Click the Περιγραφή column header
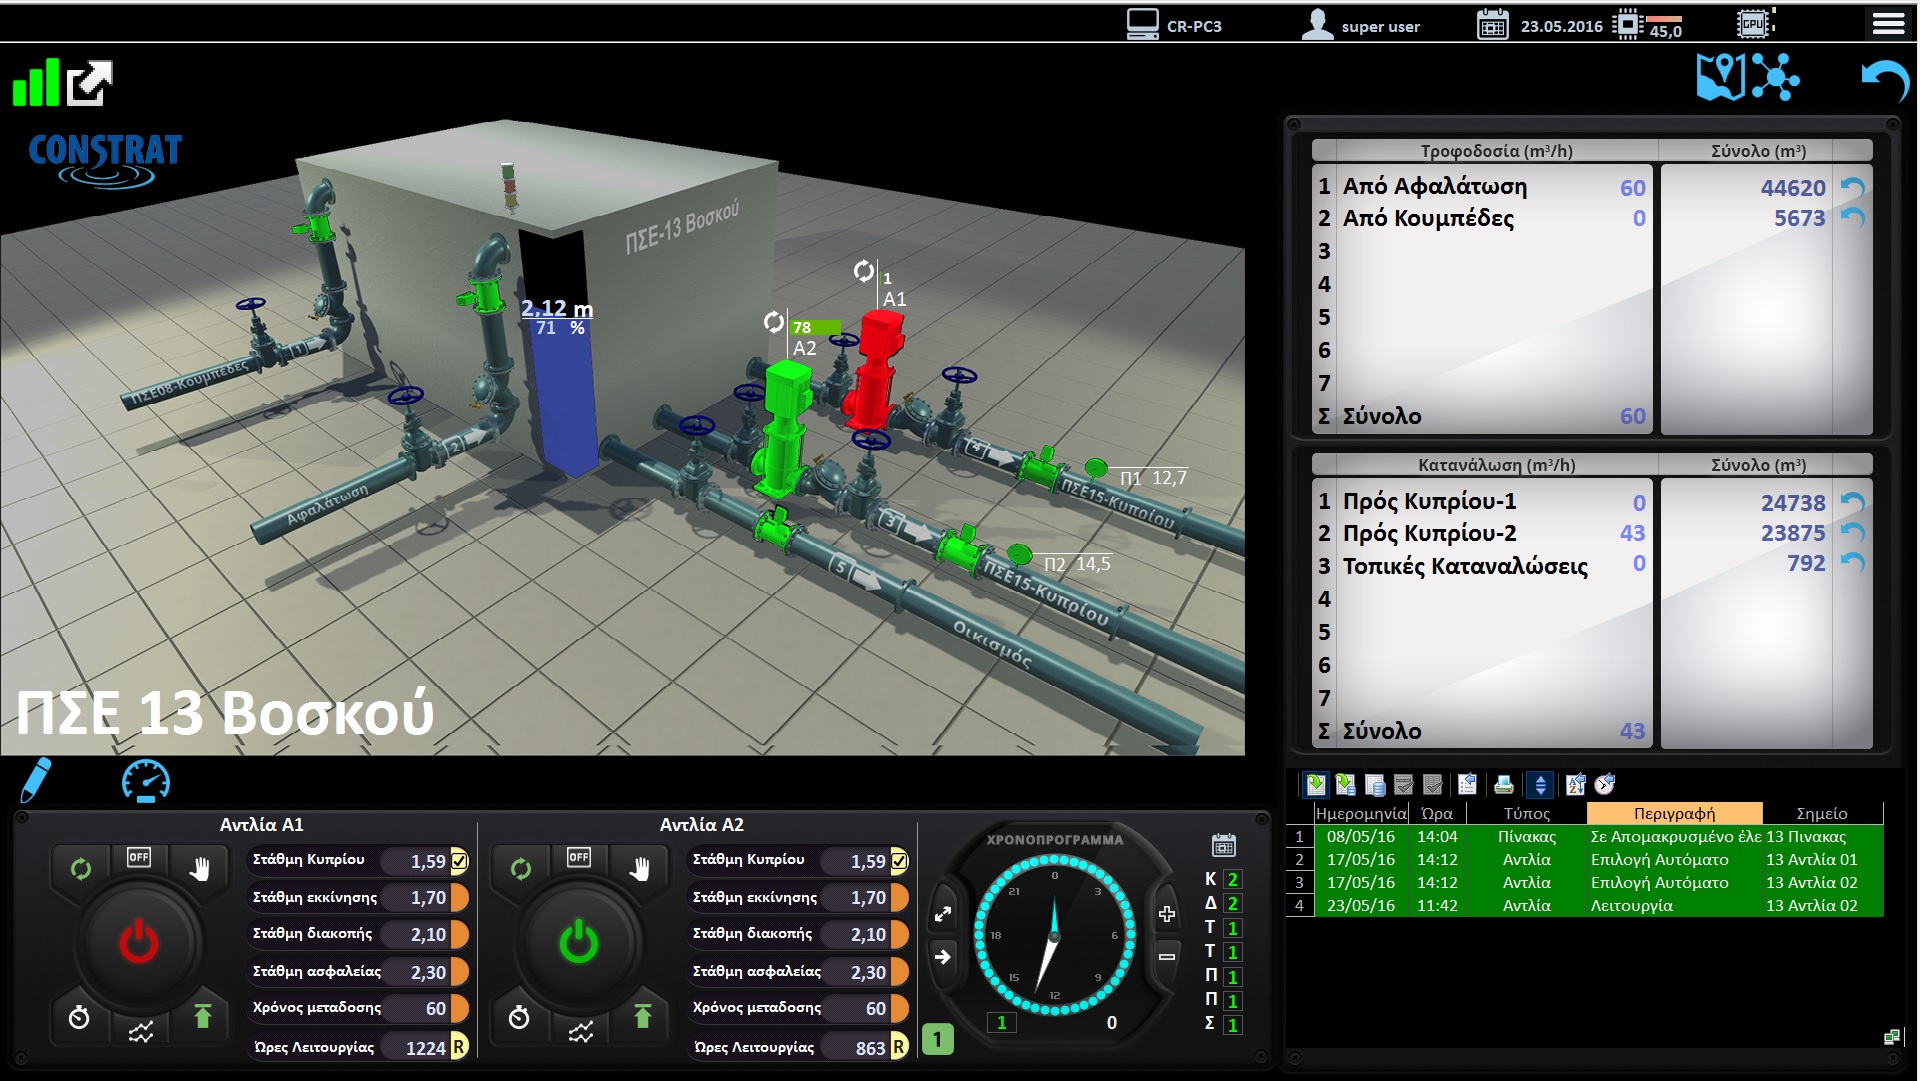This screenshot has width=1920, height=1081. [1674, 813]
